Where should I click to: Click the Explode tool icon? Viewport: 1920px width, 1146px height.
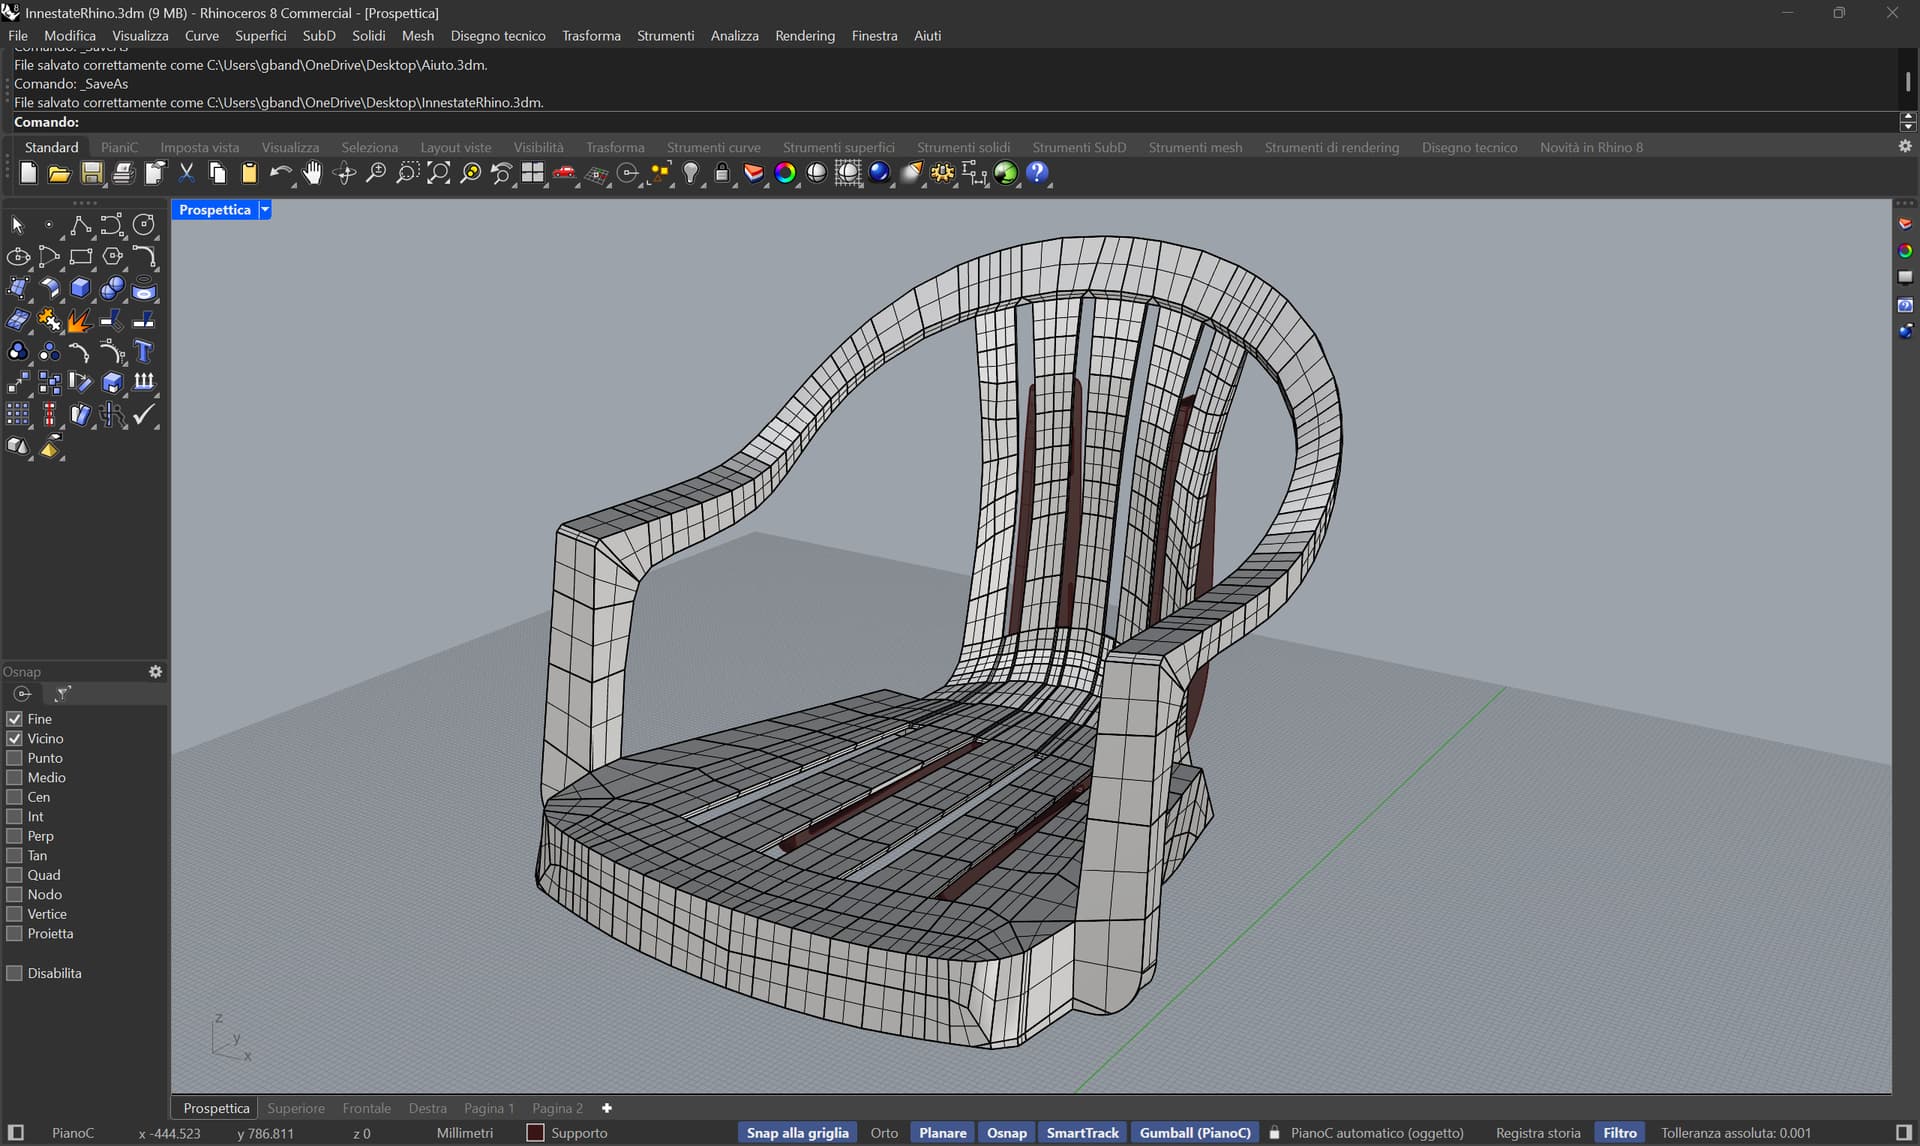coord(79,321)
